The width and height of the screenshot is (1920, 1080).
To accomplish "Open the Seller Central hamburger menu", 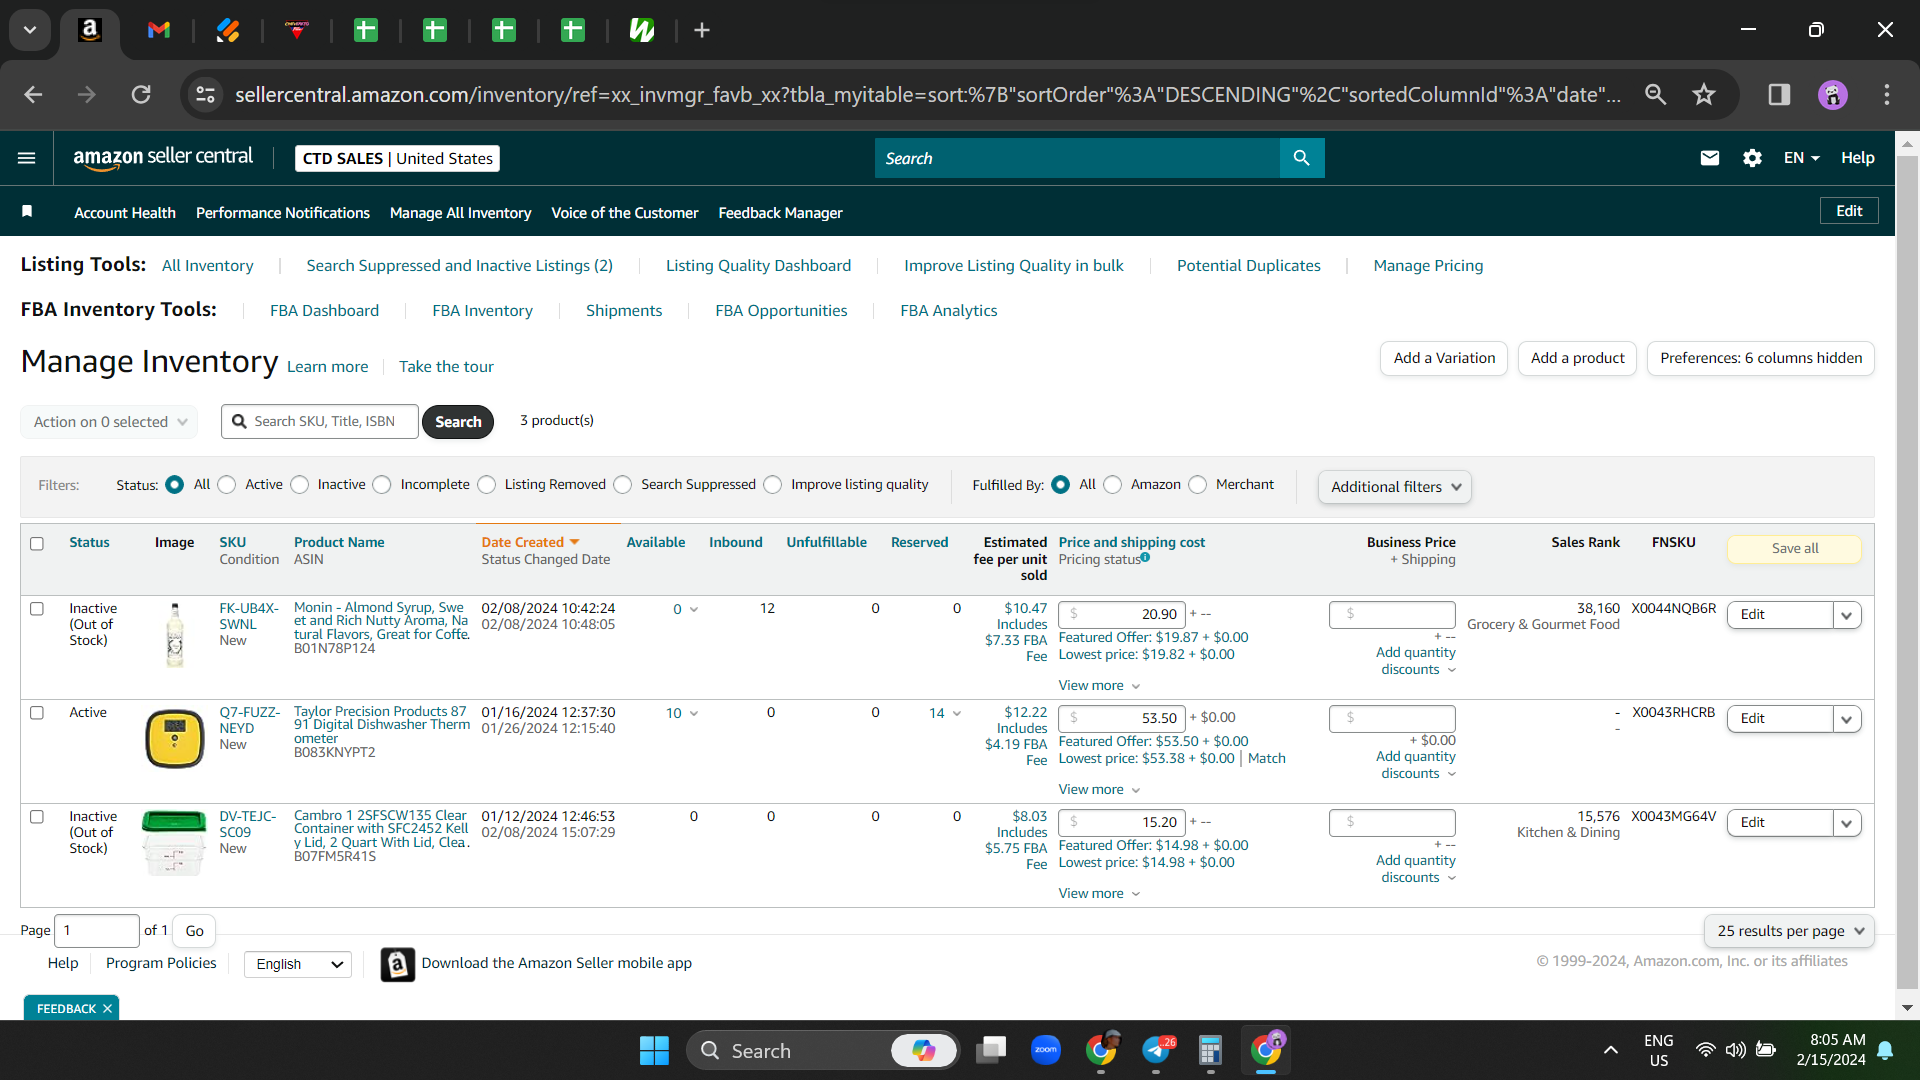I will 27,158.
